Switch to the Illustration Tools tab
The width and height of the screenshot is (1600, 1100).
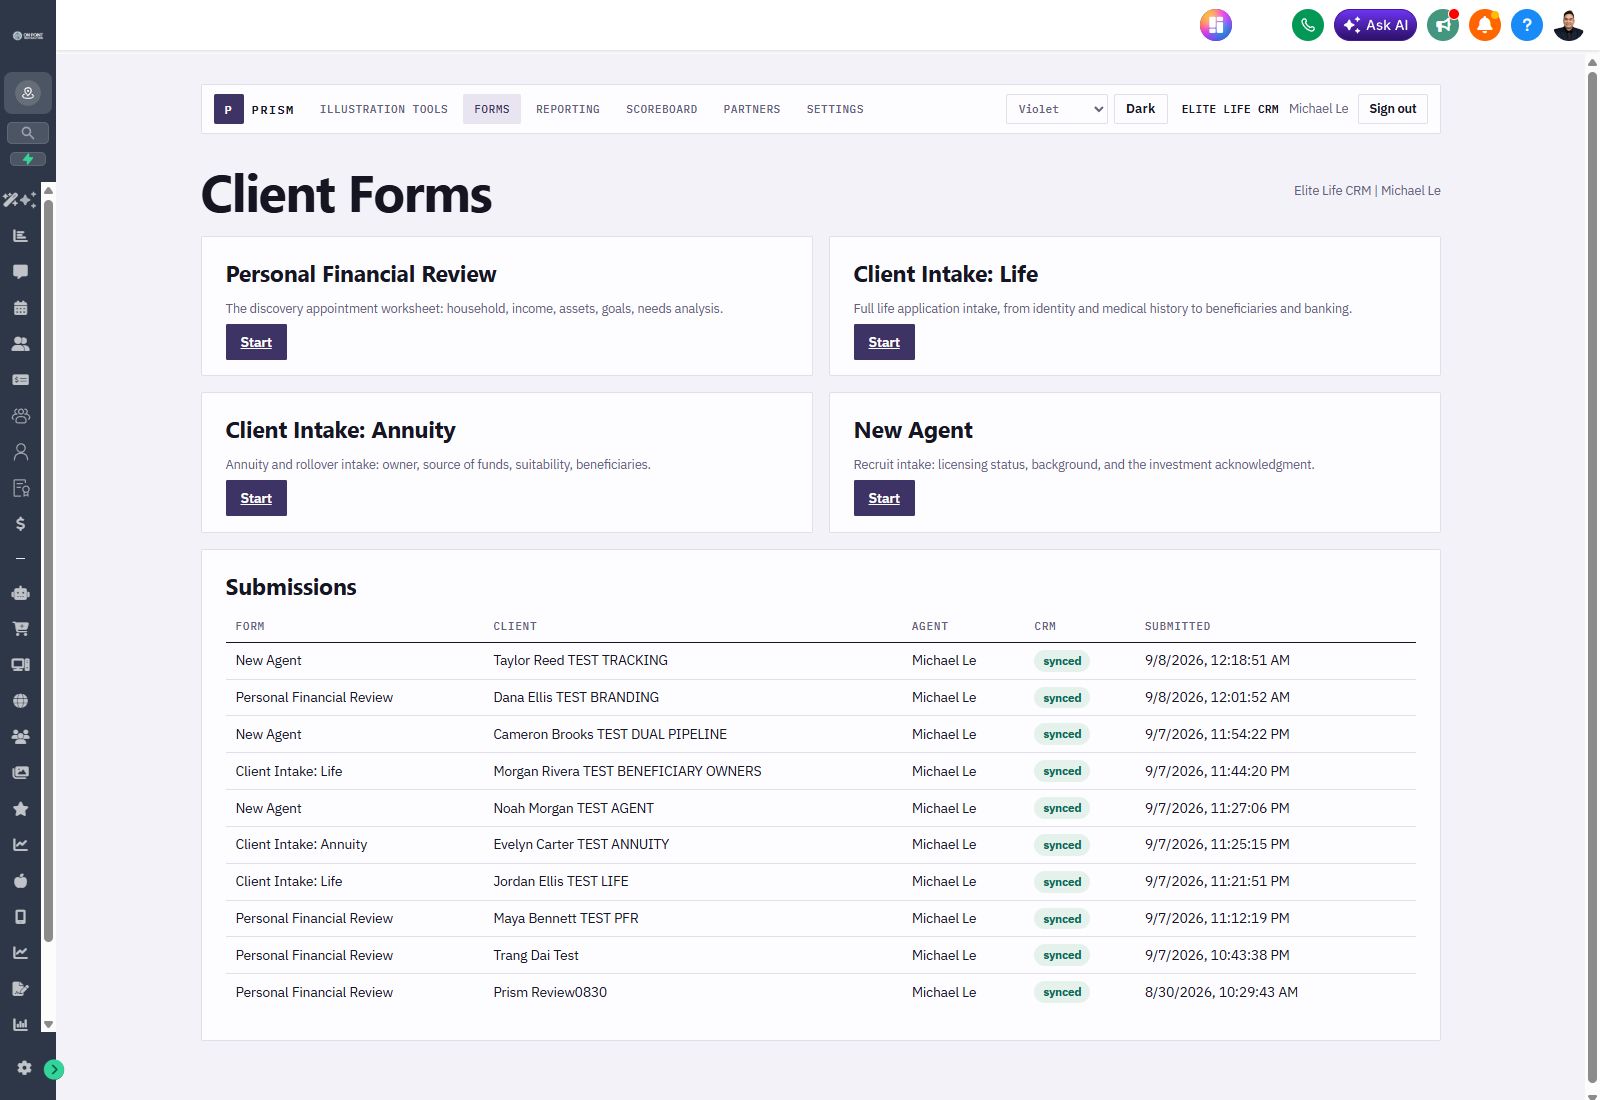pos(384,109)
